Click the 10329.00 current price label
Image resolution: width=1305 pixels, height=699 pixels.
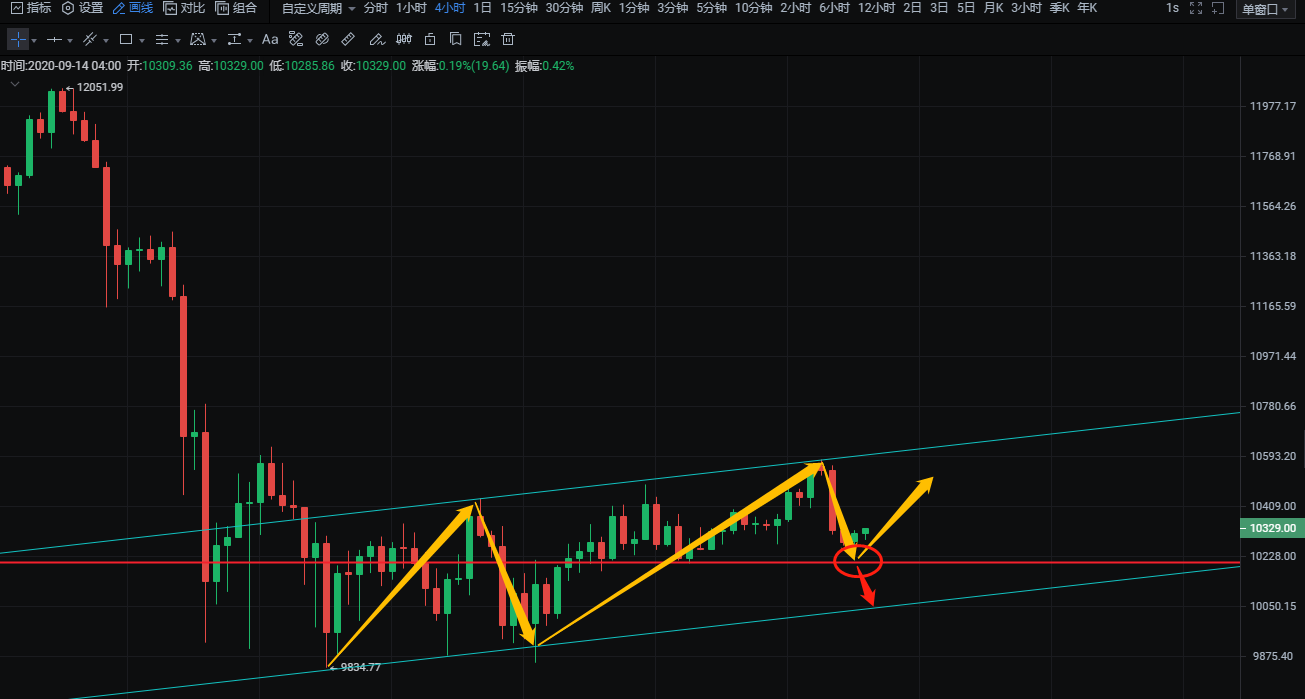point(1271,528)
